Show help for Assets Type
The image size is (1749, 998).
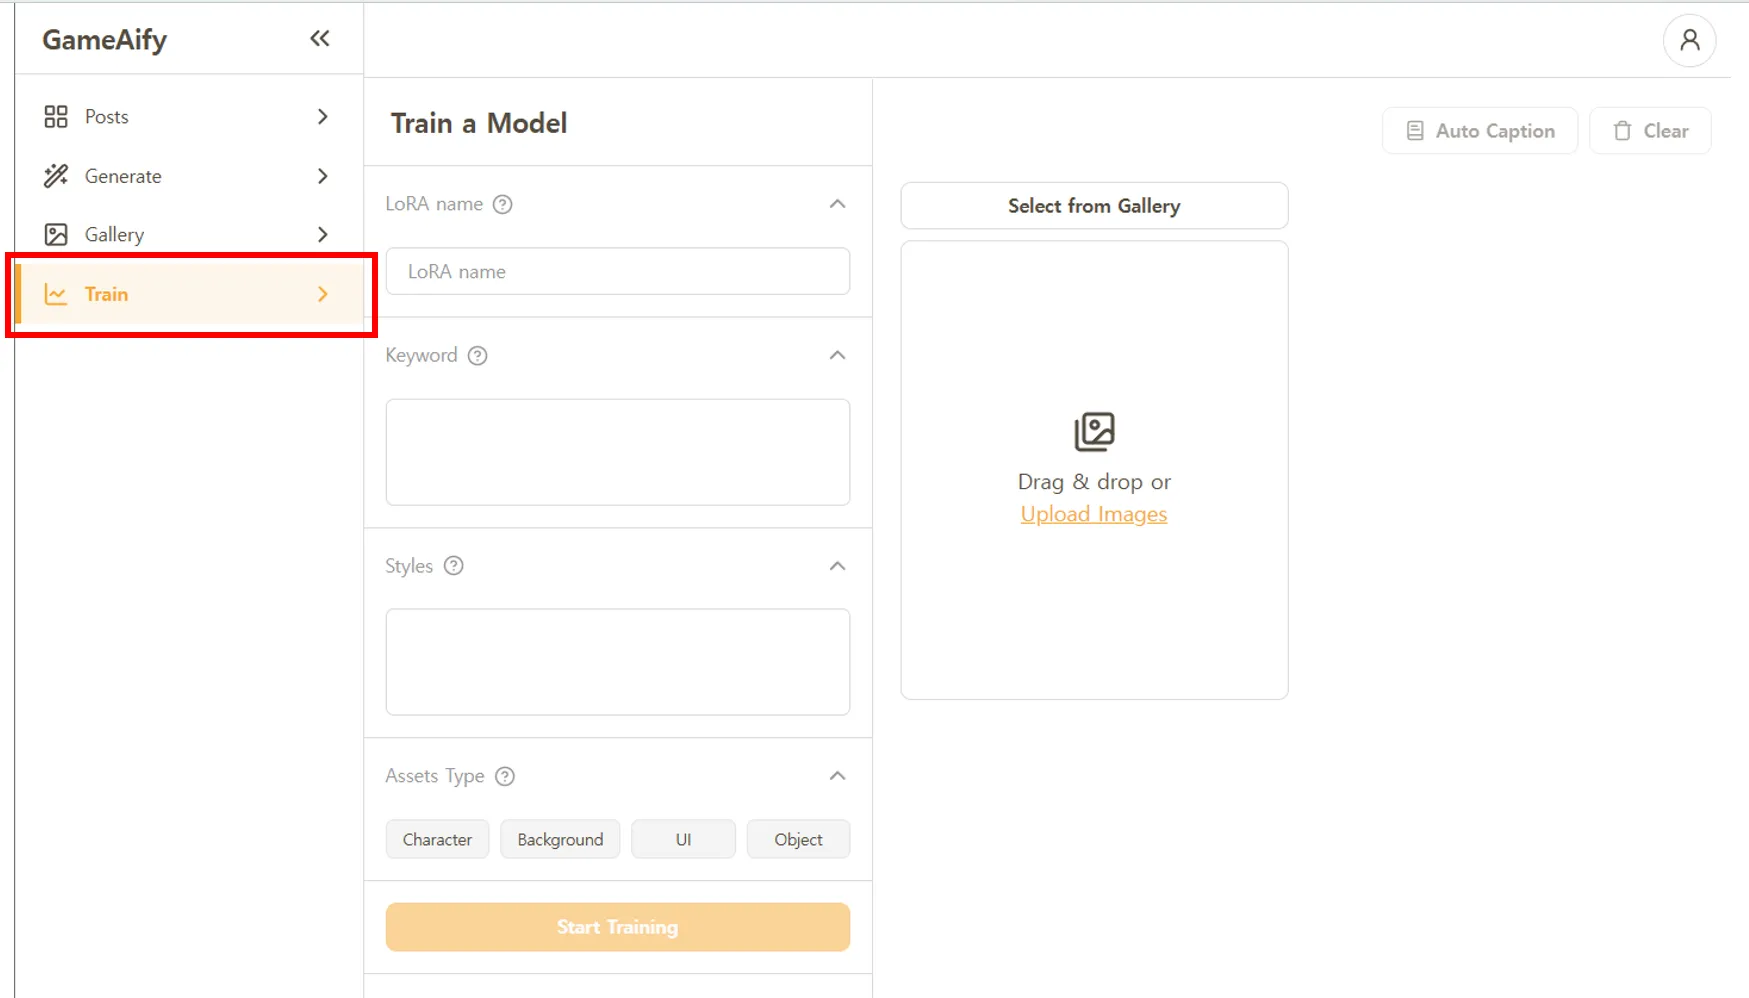point(505,776)
